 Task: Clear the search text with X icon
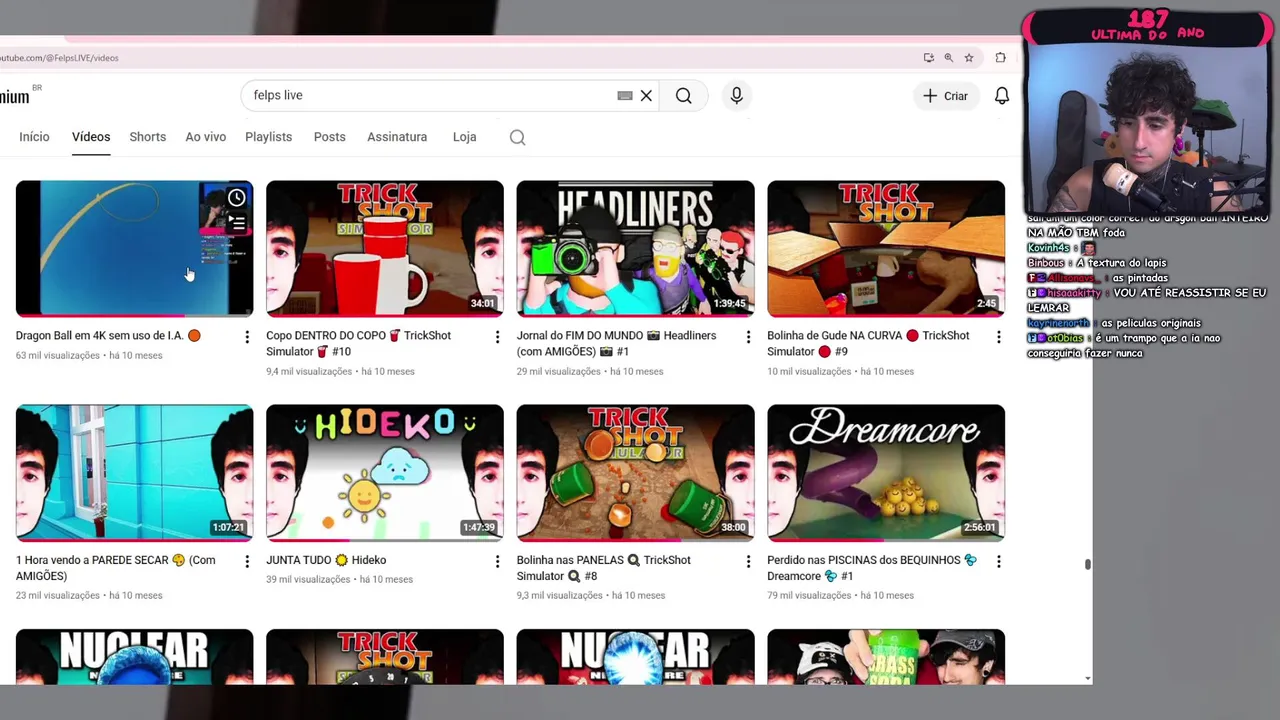646,95
